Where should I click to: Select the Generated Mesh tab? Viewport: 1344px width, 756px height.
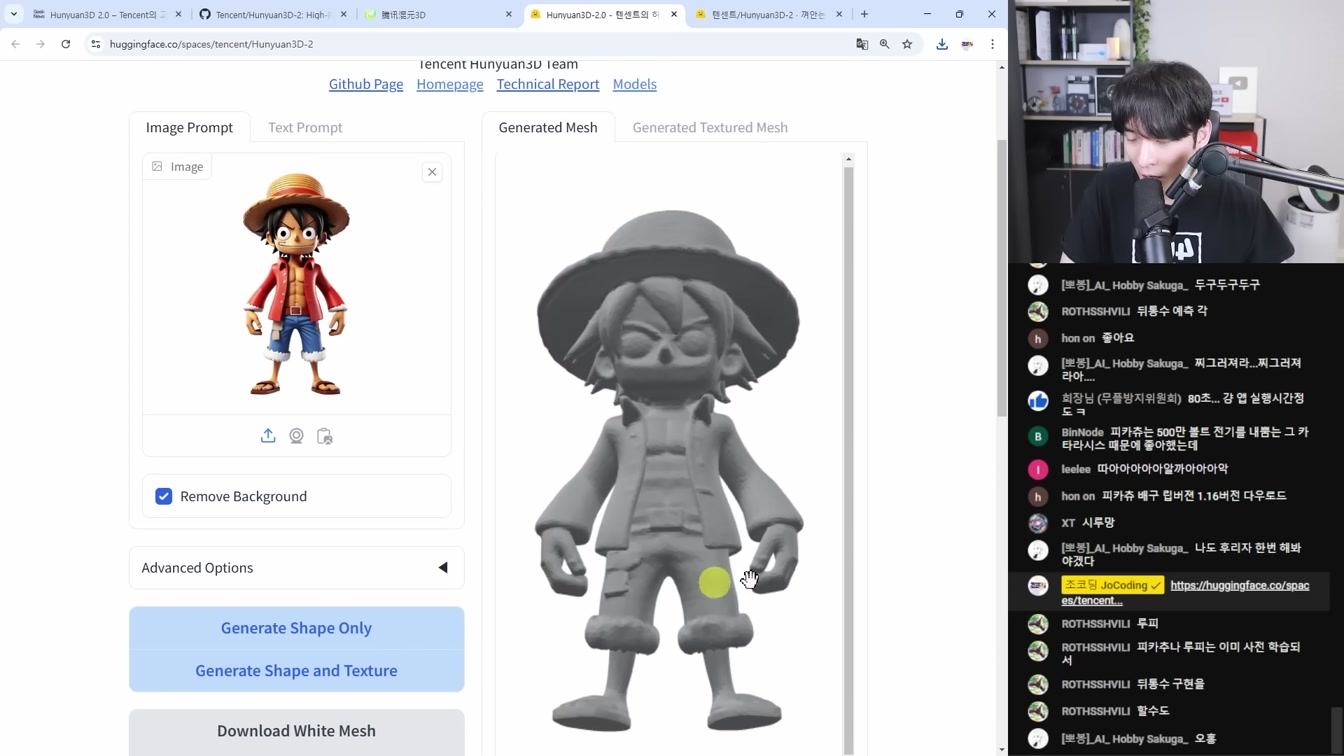548,127
